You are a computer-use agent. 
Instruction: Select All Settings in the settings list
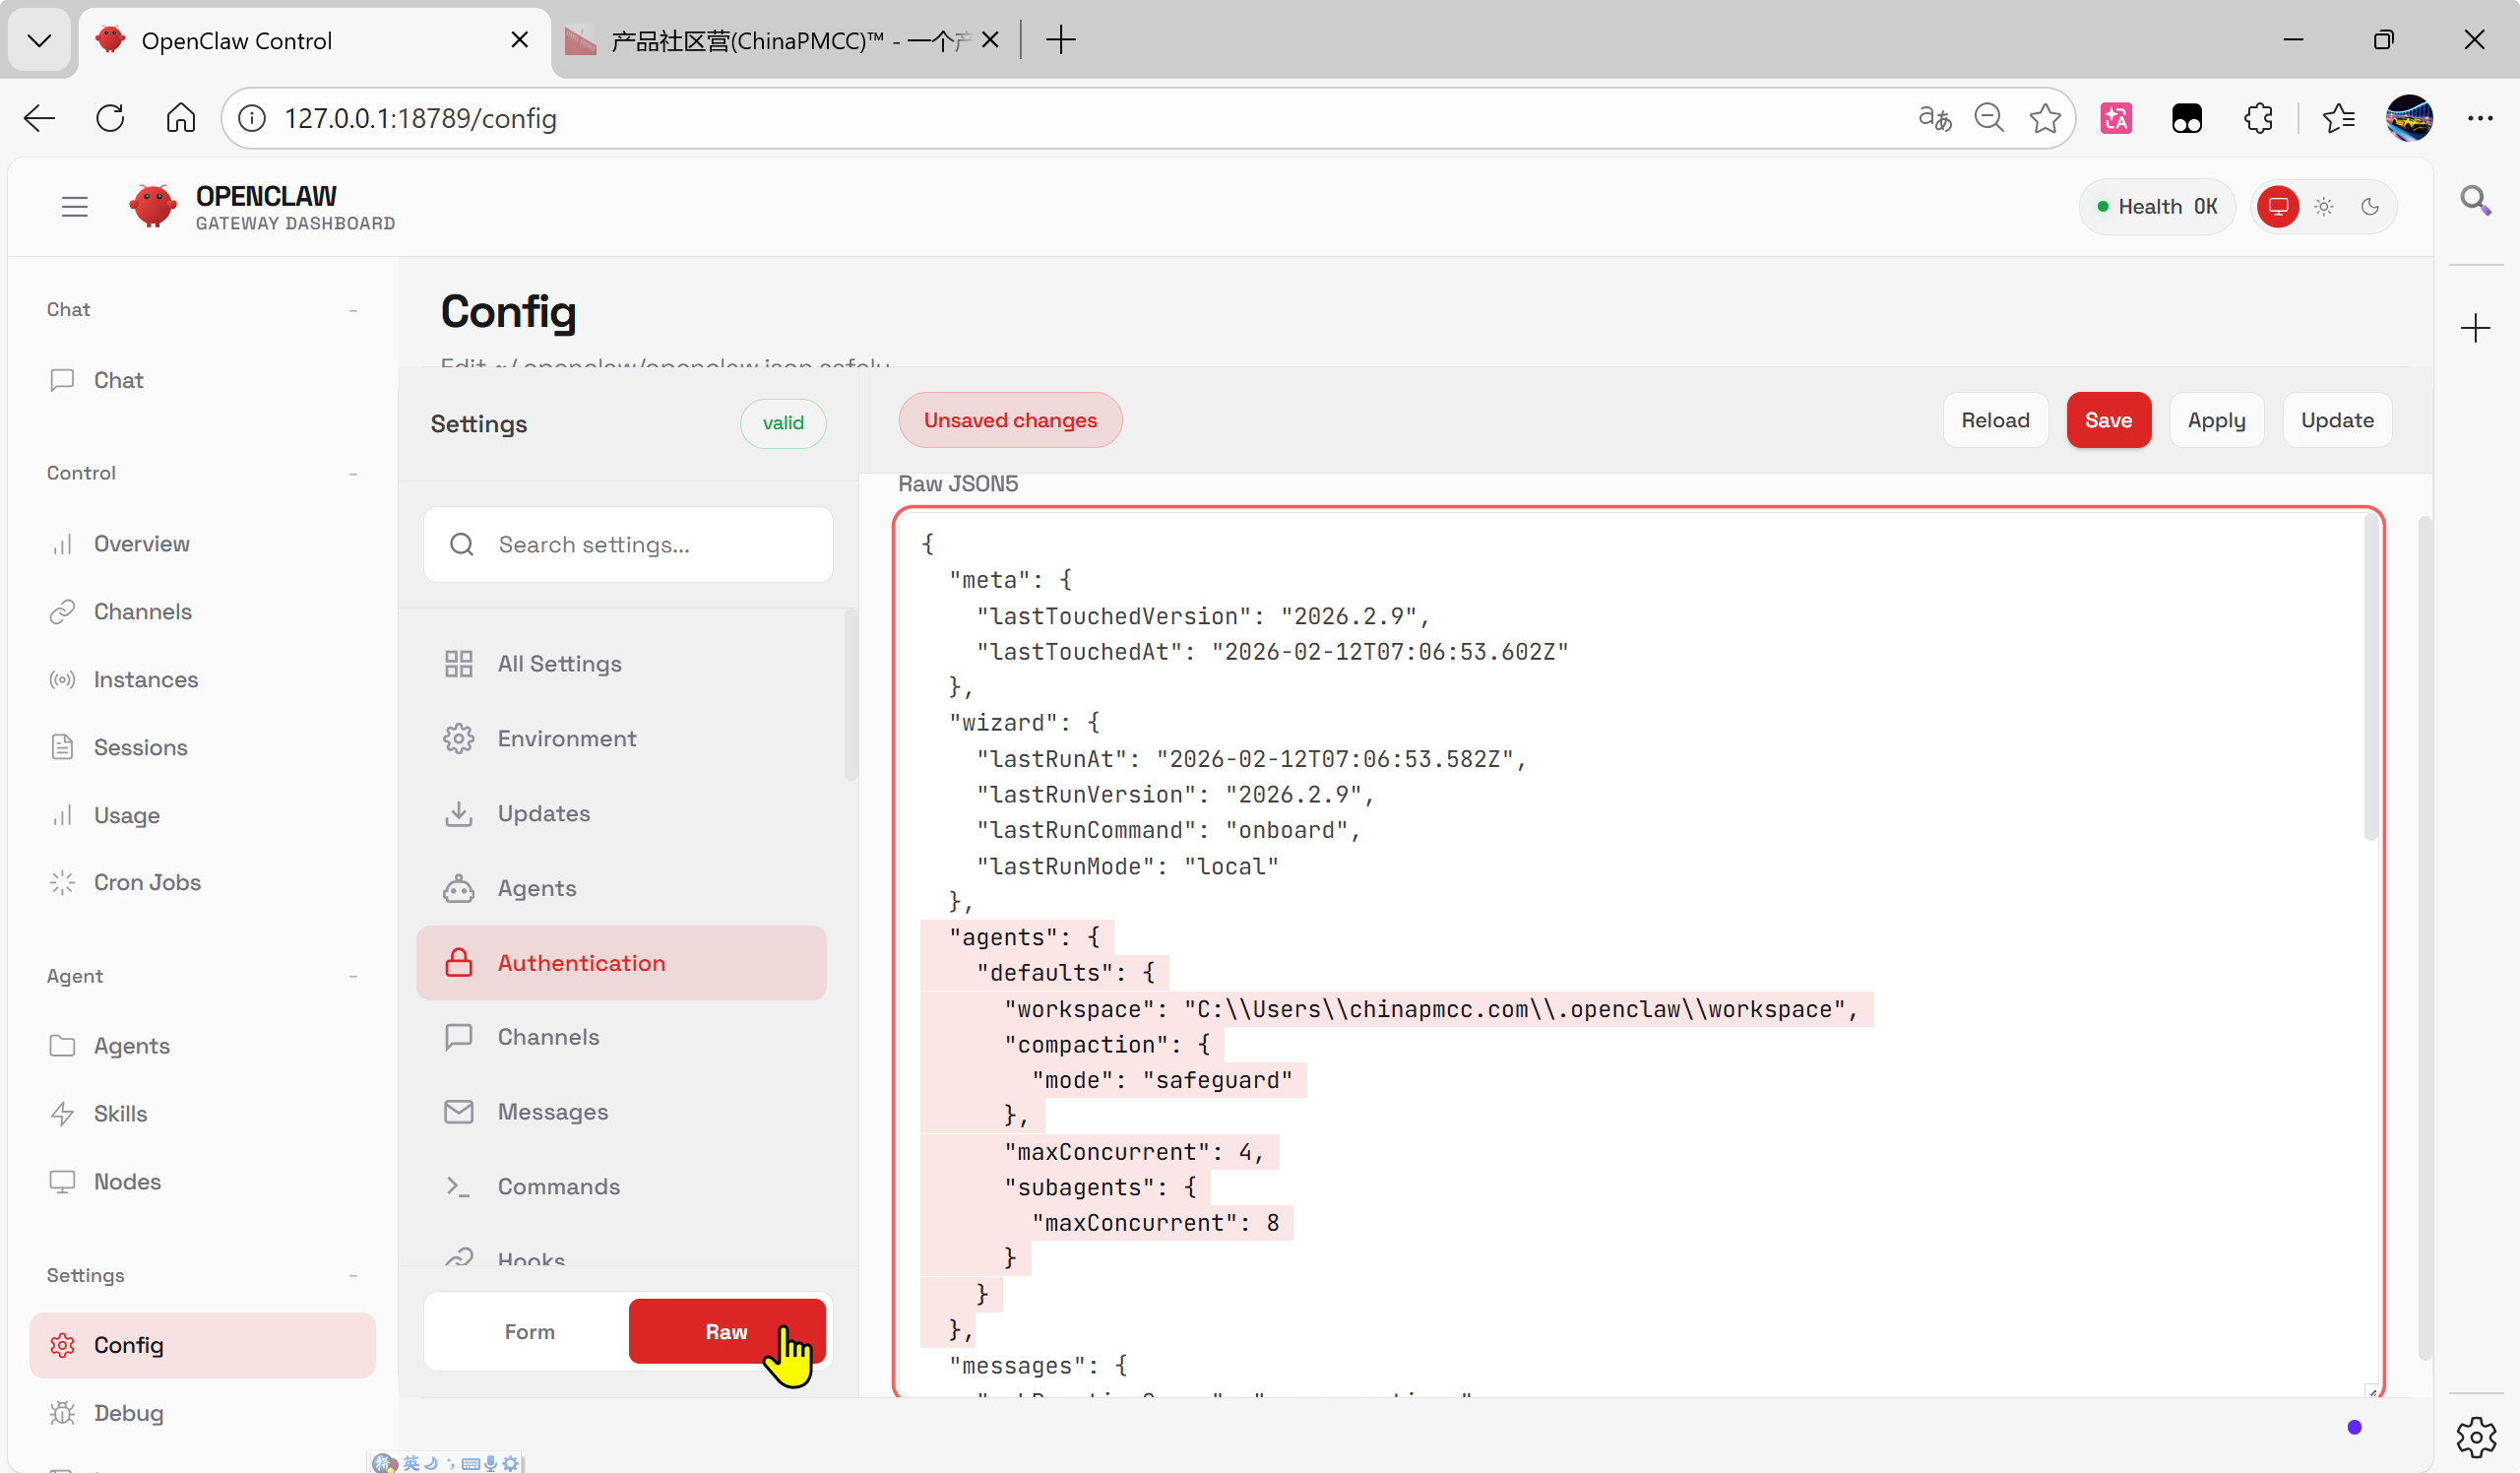pos(559,663)
